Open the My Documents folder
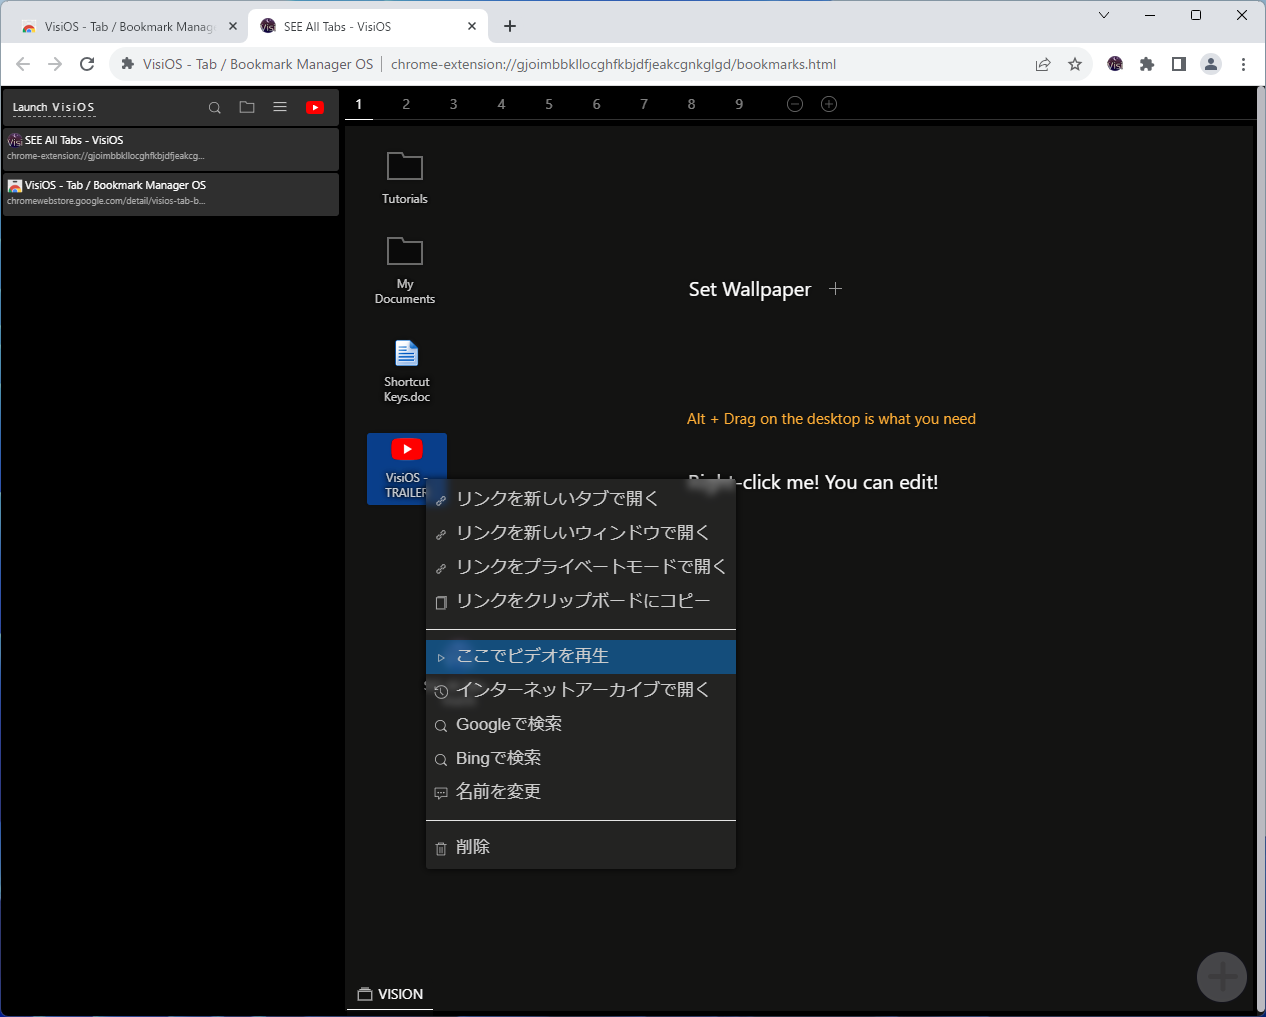This screenshot has width=1266, height=1017. (x=404, y=255)
